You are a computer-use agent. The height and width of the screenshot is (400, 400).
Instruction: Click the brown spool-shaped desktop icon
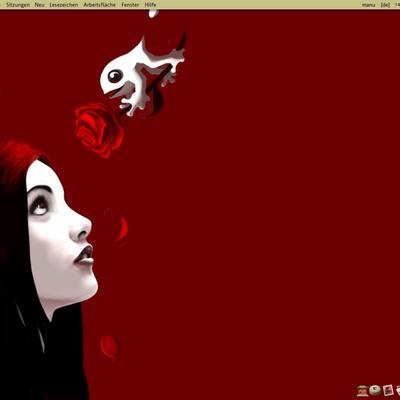362,390
